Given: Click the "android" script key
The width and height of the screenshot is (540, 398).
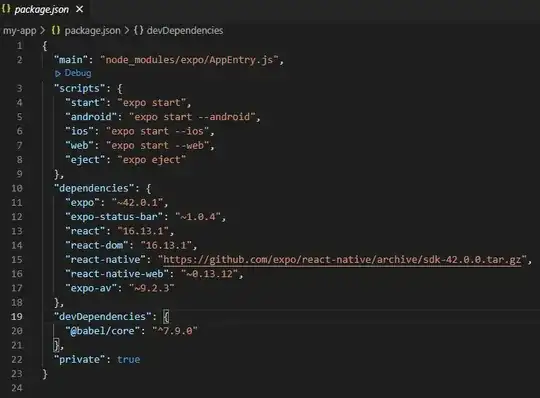Looking at the screenshot, I should point(91,117).
